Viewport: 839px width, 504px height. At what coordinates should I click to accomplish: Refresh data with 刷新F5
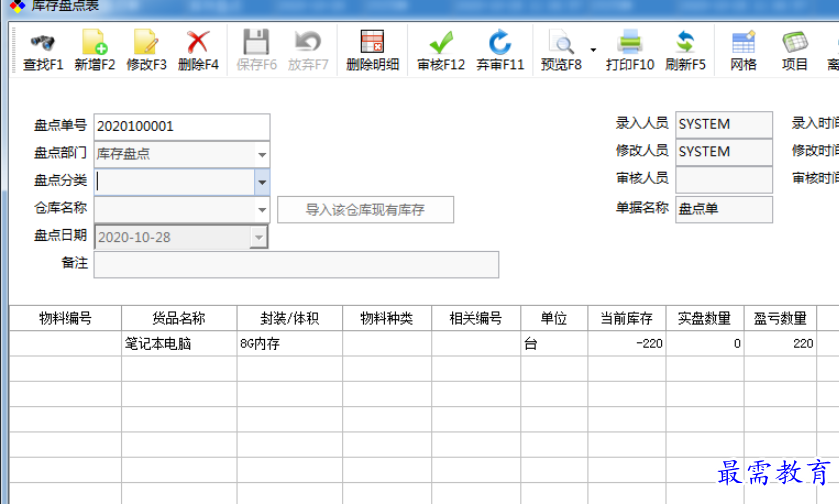click(685, 51)
